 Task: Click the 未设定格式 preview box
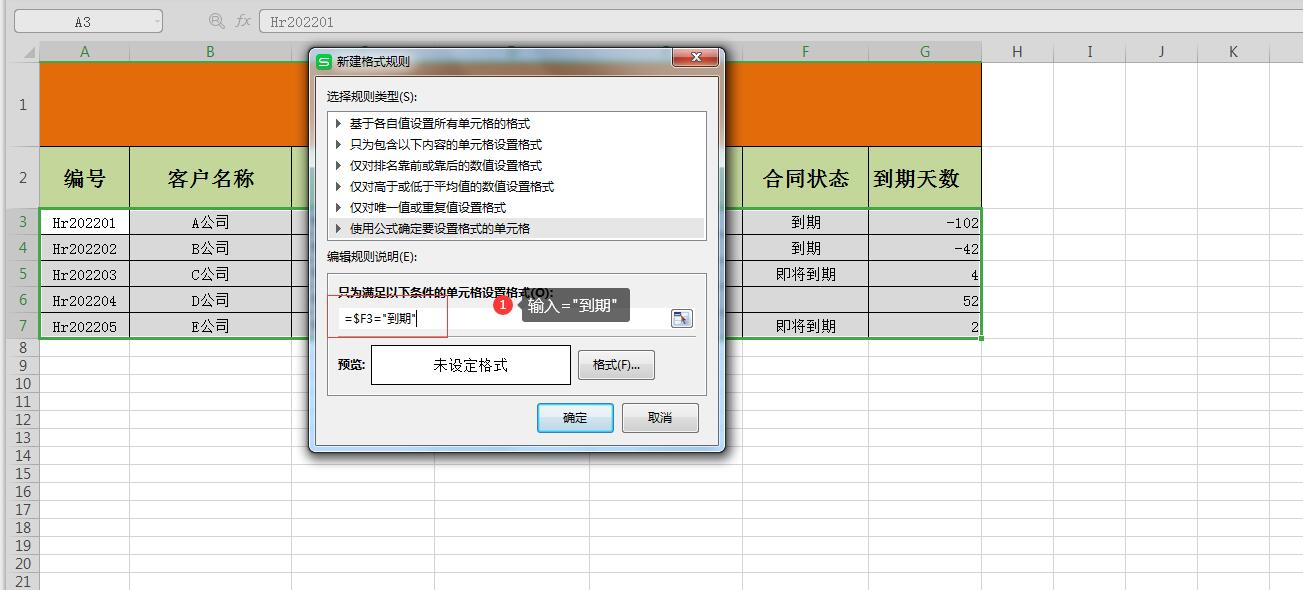(470, 365)
